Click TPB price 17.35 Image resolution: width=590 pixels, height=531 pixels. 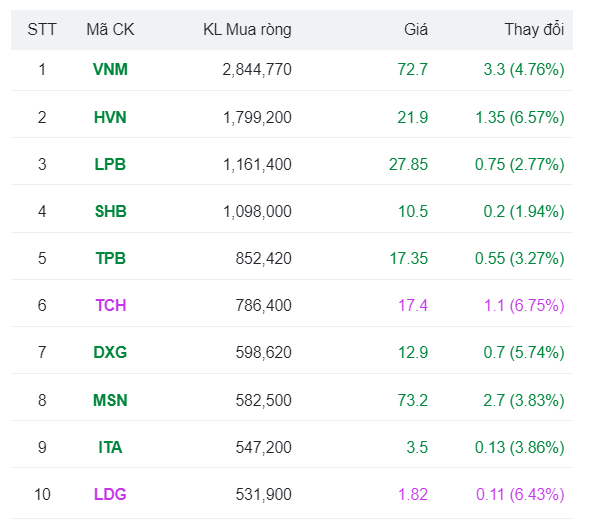(409, 259)
